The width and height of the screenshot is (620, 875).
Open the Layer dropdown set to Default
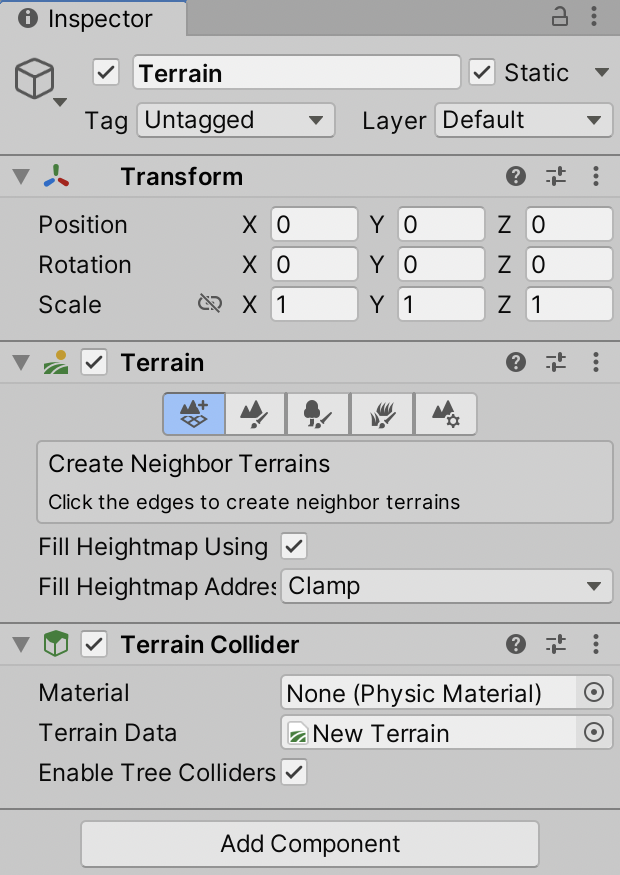tap(524, 121)
